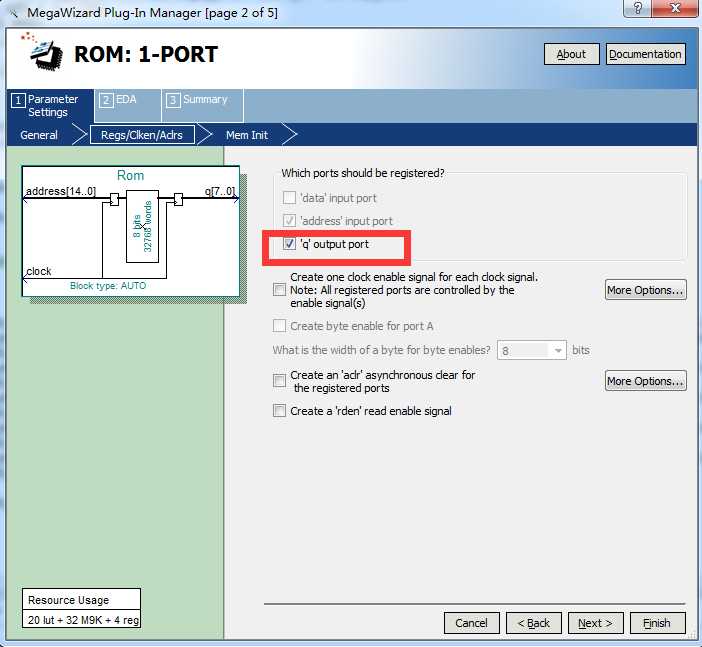The height and width of the screenshot is (647, 702).
Task: Click the 'Which ports should be registered?' label
Action: tap(363, 173)
